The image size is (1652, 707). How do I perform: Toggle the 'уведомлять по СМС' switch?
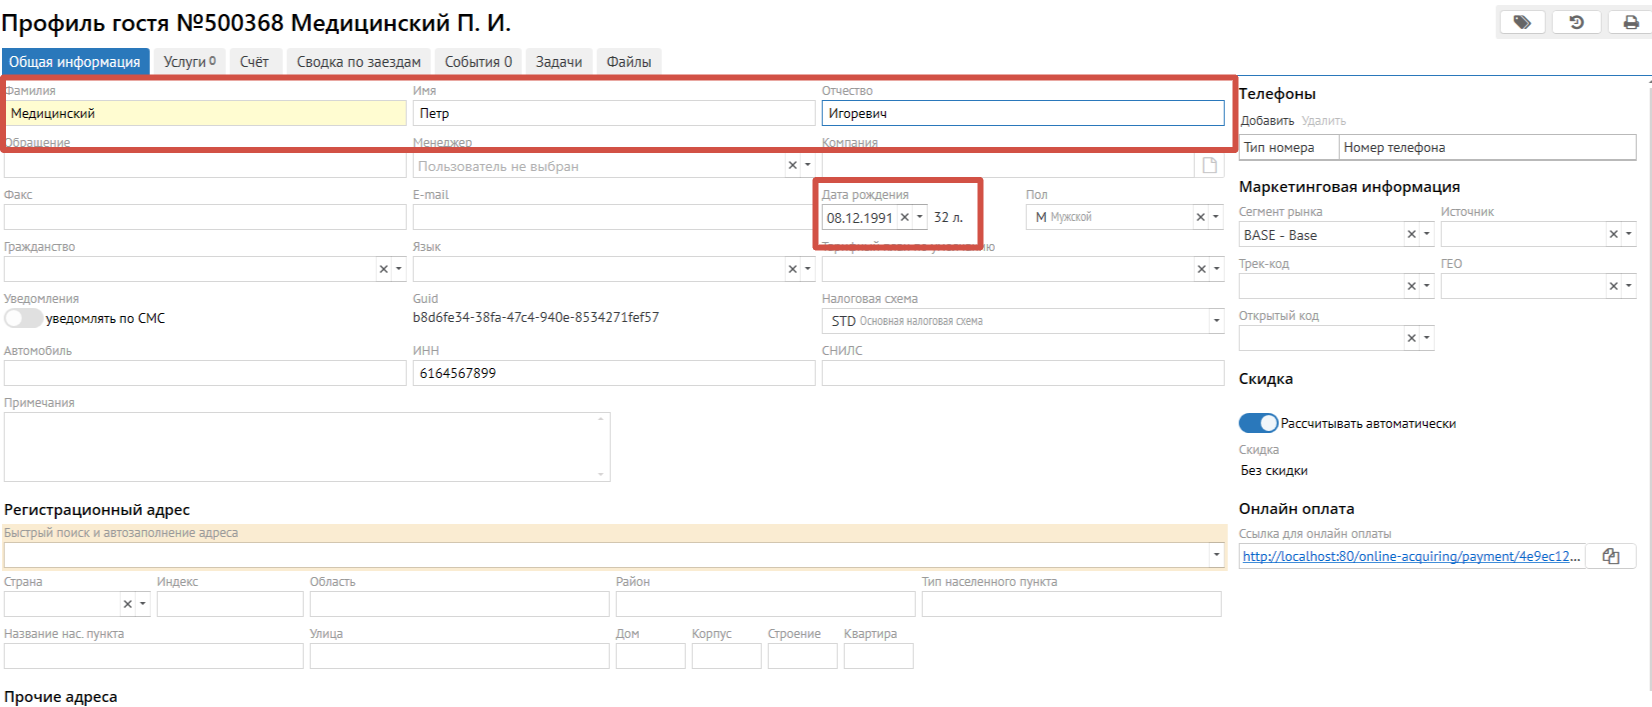(x=24, y=318)
